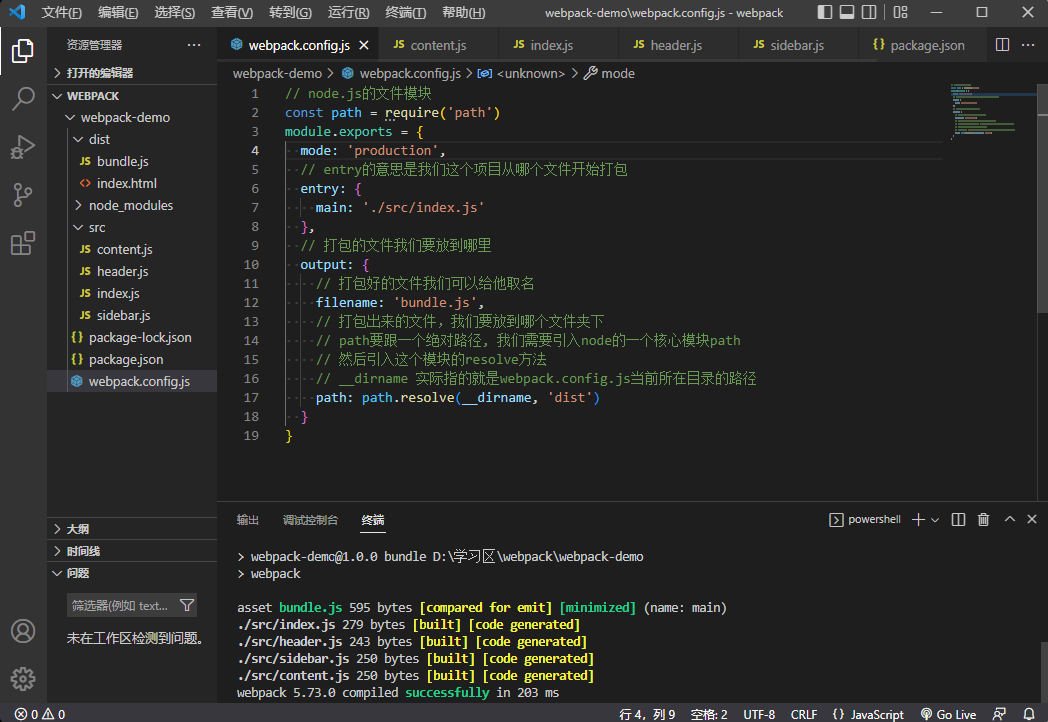Viewport: 1048px width, 722px height.
Task: Click the errors and warnings count indicator
Action: click(40, 714)
